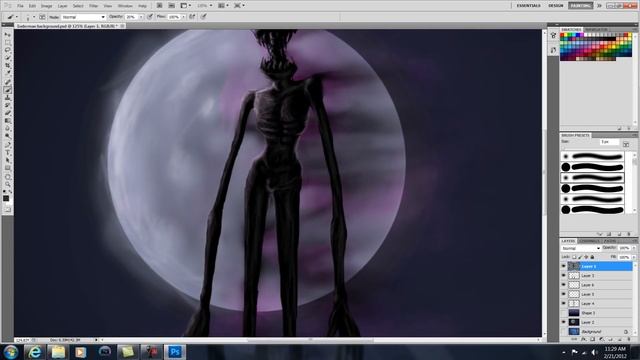Select the Path Selection tool
This screenshot has height=360, width=640.
(7, 160)
